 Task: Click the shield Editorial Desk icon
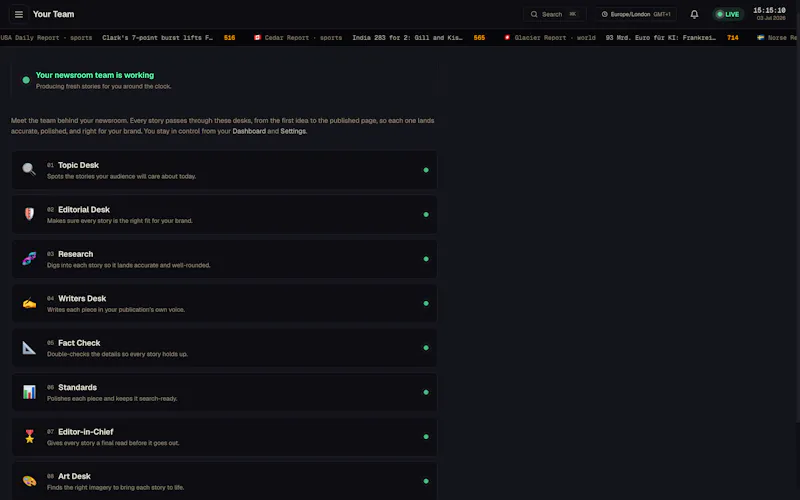(29, 214)
